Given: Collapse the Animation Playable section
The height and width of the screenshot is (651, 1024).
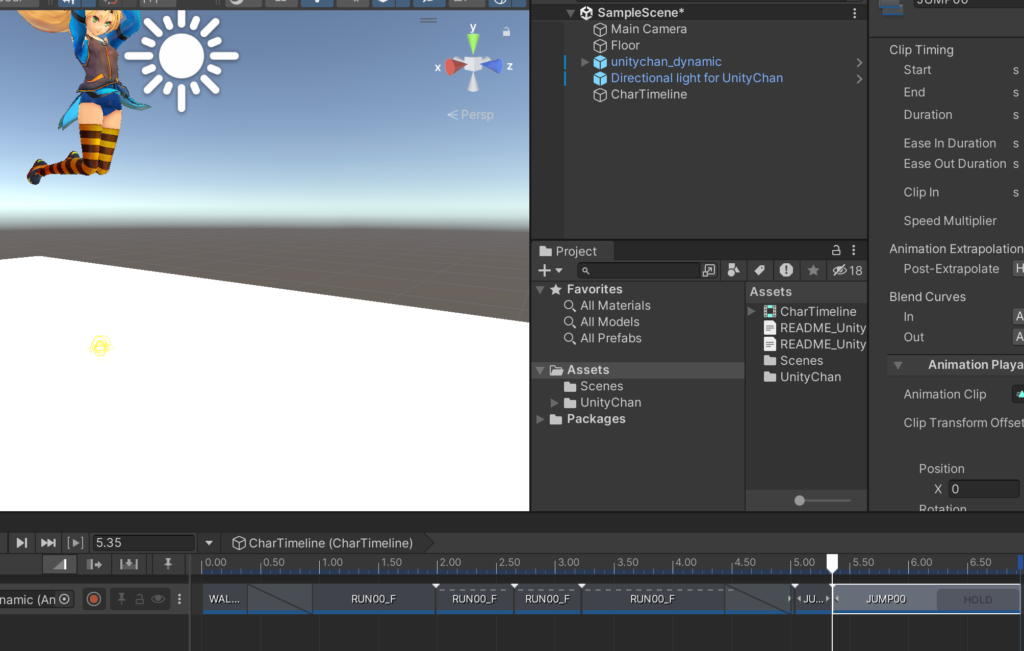Looking at the screenshot, I should [x=899, y=366].
